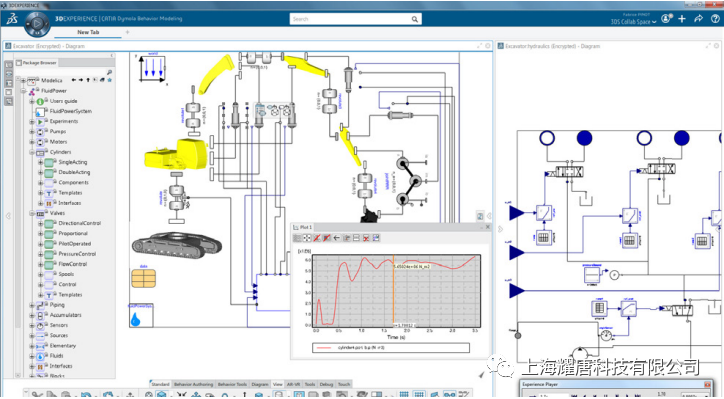The height and width of the screenshot is (399, 724).
Task: Click the orange cursor line in plot
Action: (x=393, y=290)
